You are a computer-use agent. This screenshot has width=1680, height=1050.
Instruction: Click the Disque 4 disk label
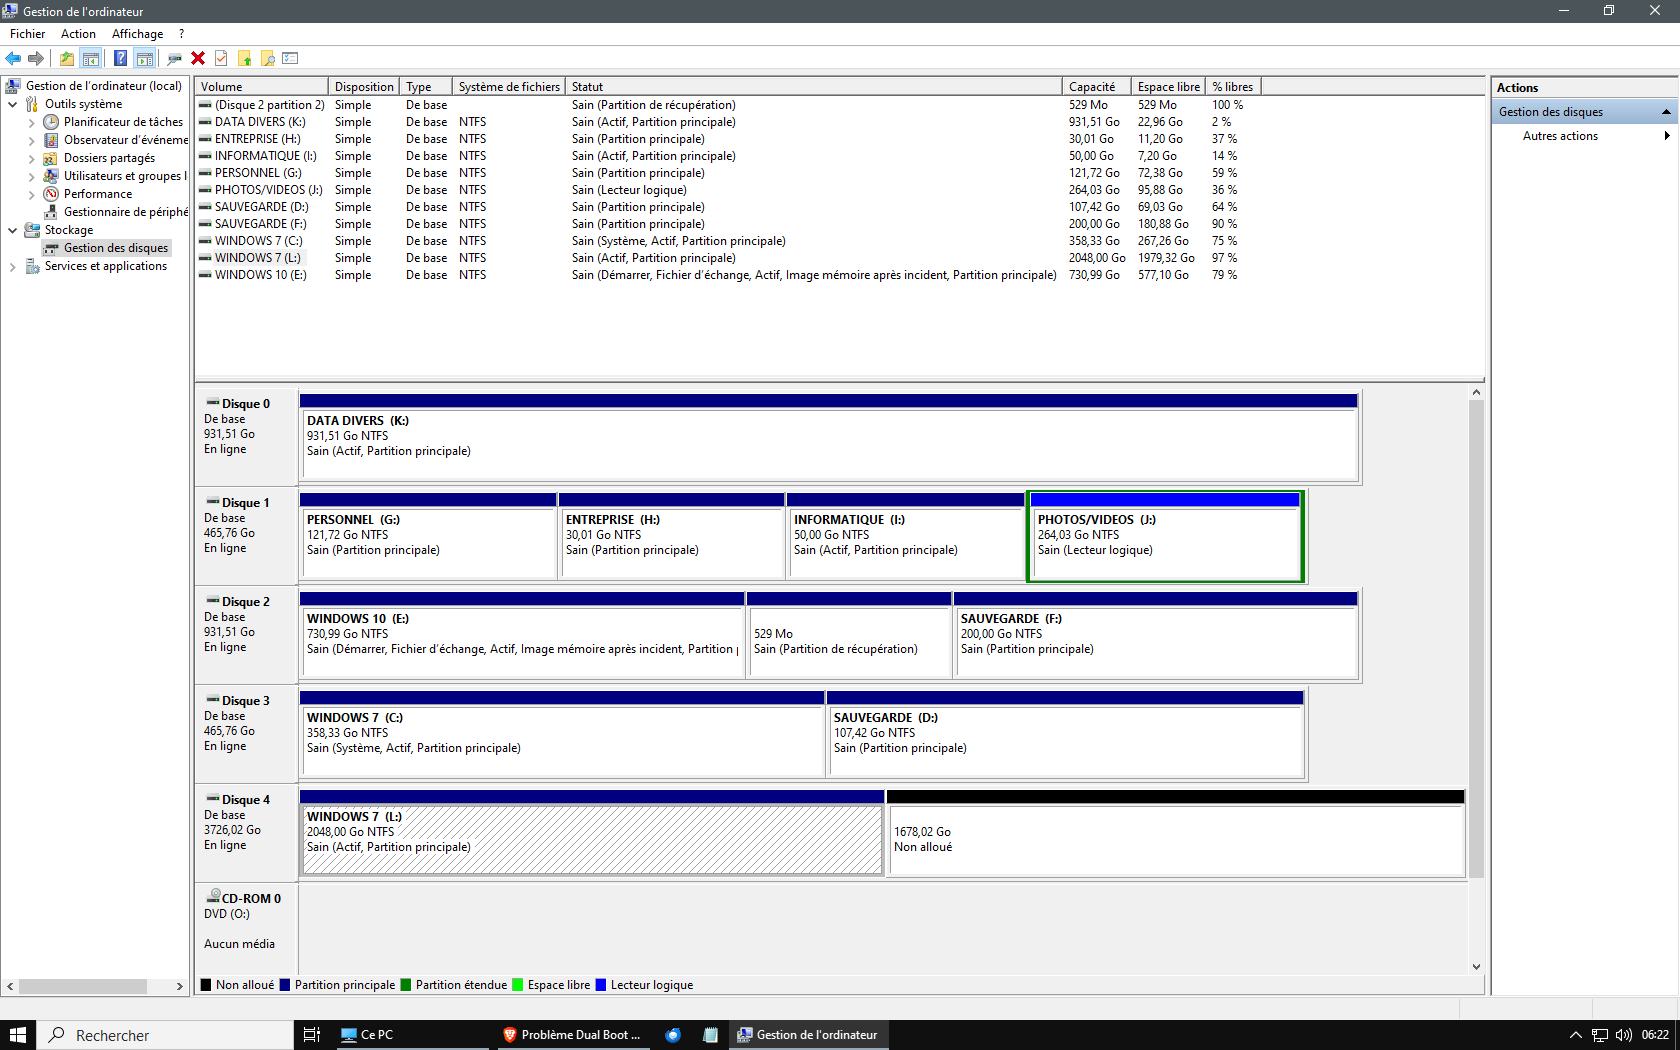pos(246,832)
